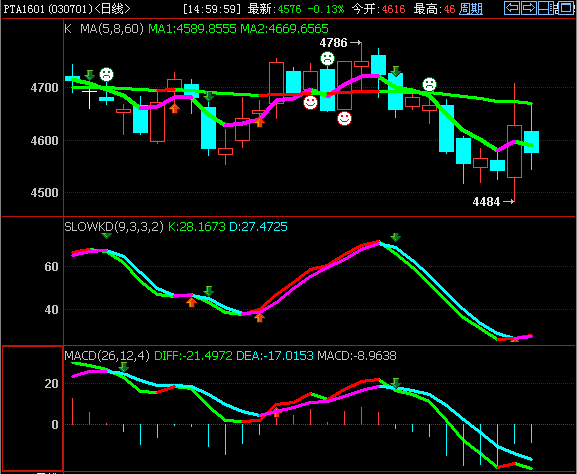
Task: Click the right arrow navigation icon
Action: (529, 8)
